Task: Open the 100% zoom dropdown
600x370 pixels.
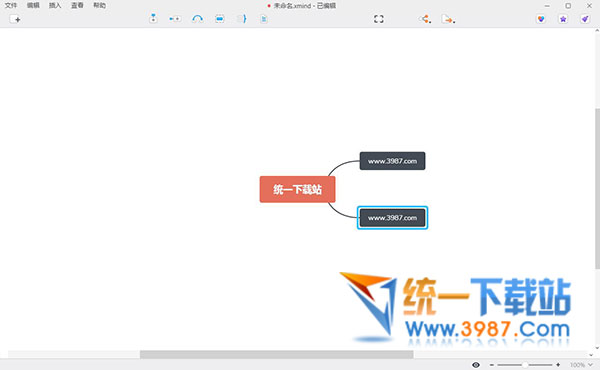Action: click(581, 365)
